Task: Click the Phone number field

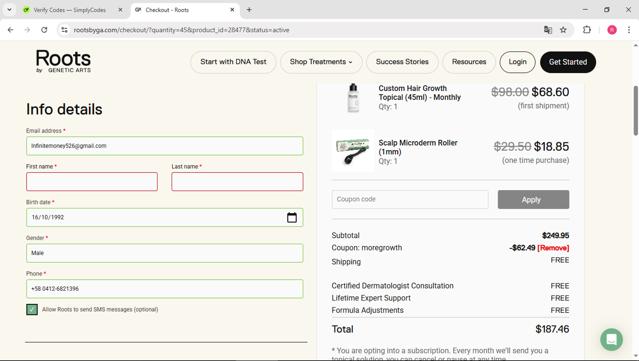Action: coord(165,288)
